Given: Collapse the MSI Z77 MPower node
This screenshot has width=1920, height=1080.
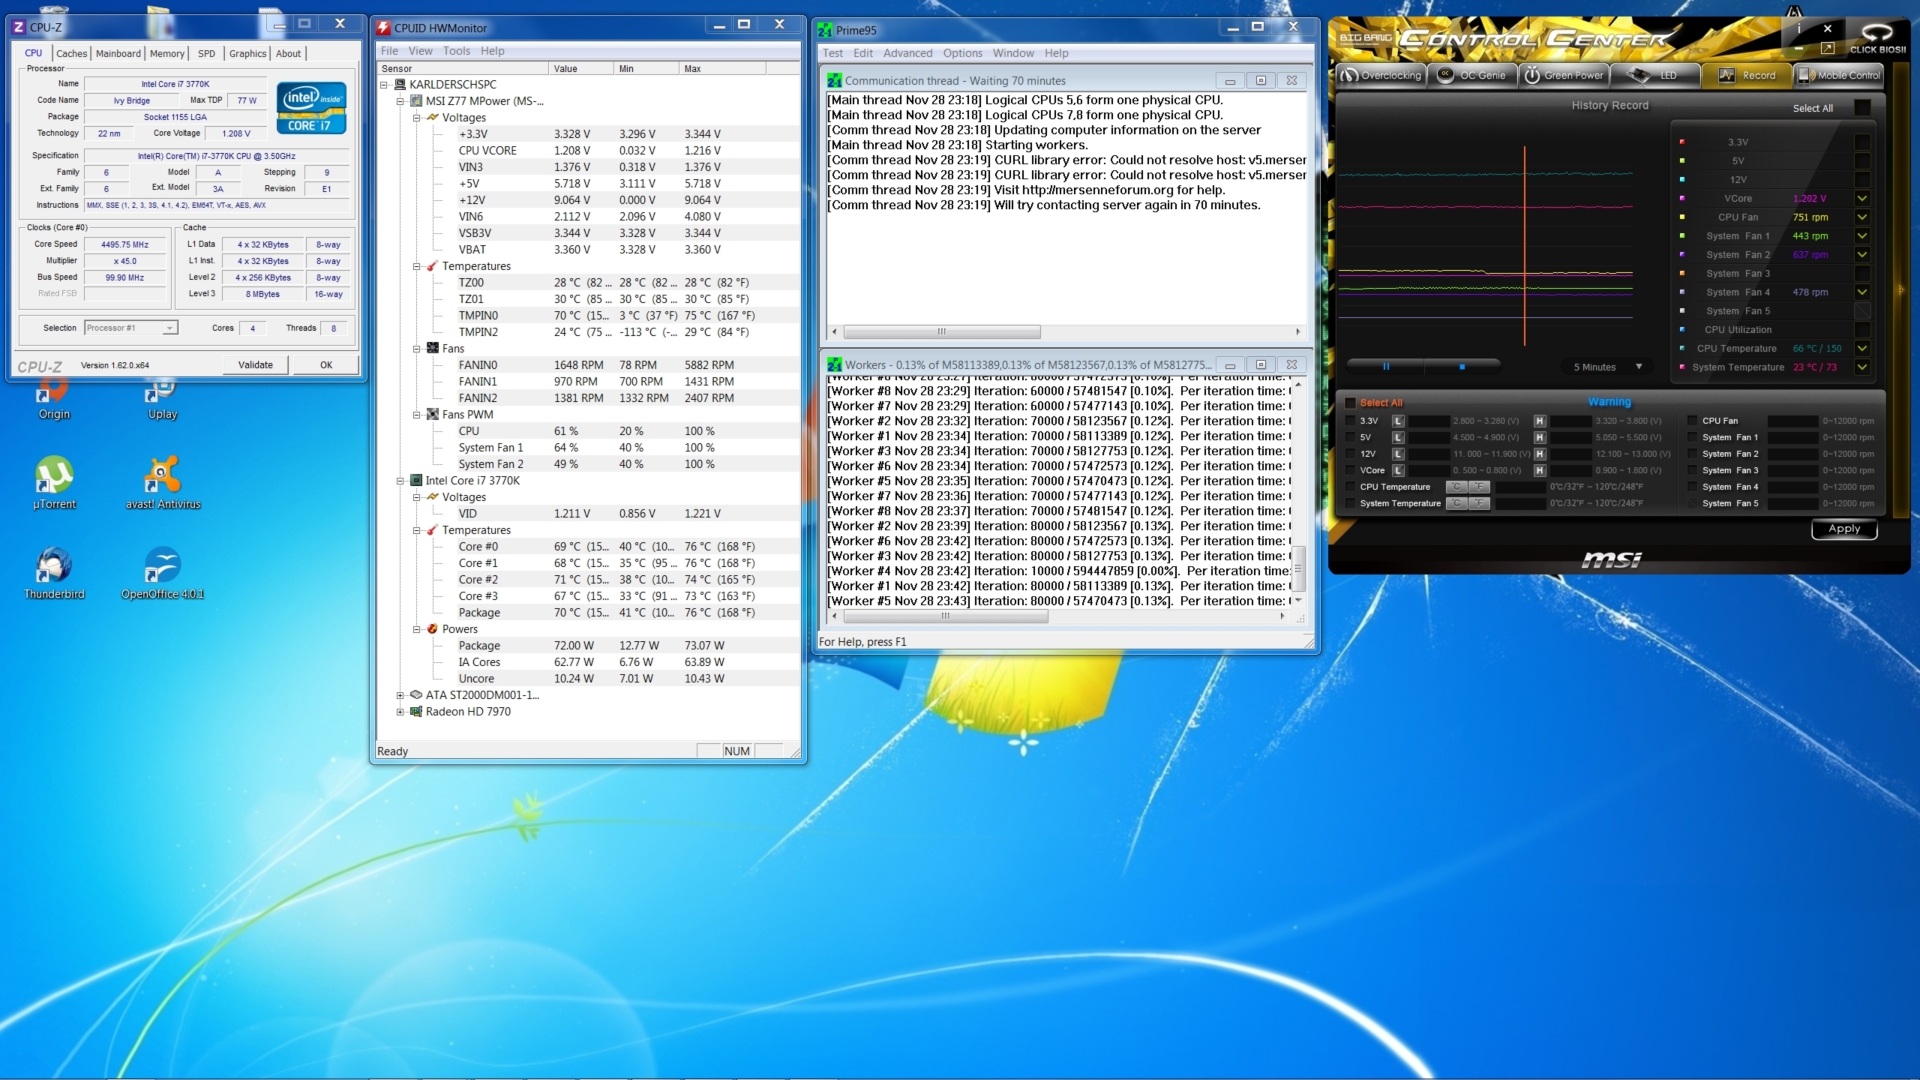Looking at the screenshot, I should tap(400, 101).
